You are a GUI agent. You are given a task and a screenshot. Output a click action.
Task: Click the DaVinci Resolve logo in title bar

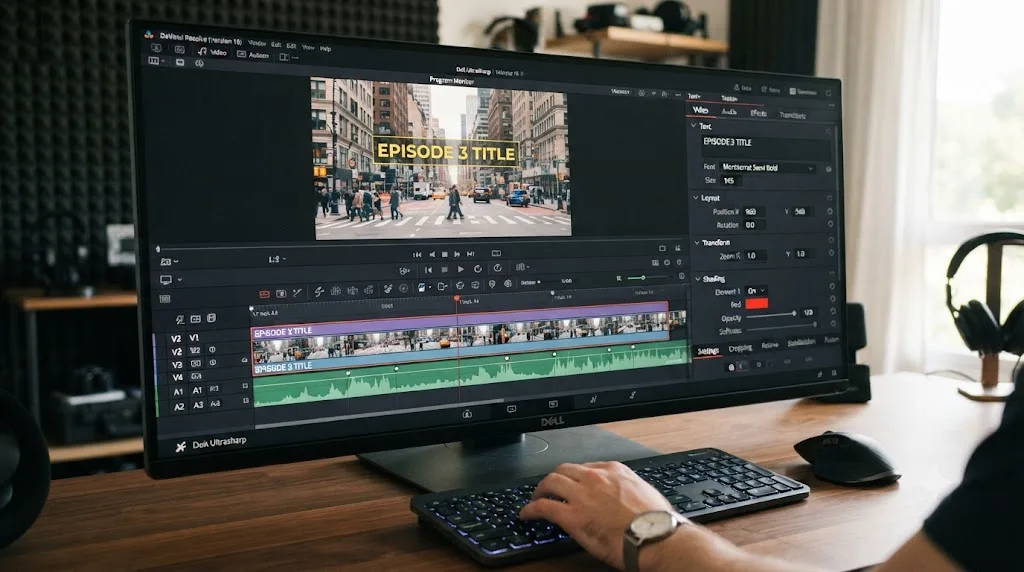point(149,35)
